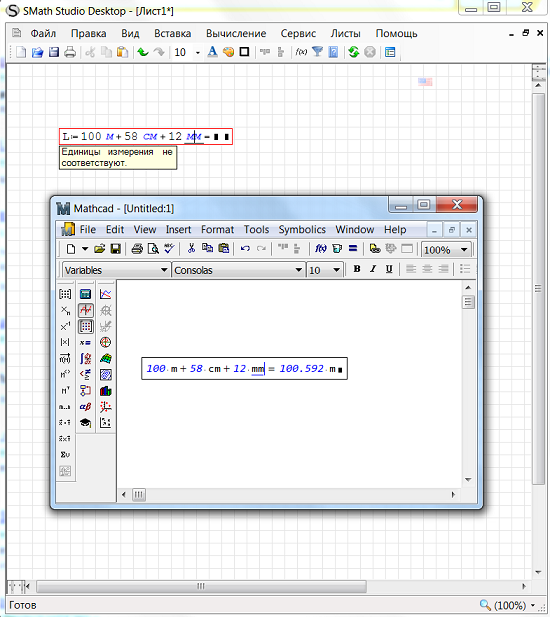Open Вид menu in SMath Studio
Viewport: 550px width, 617px height.
point(130,33)
